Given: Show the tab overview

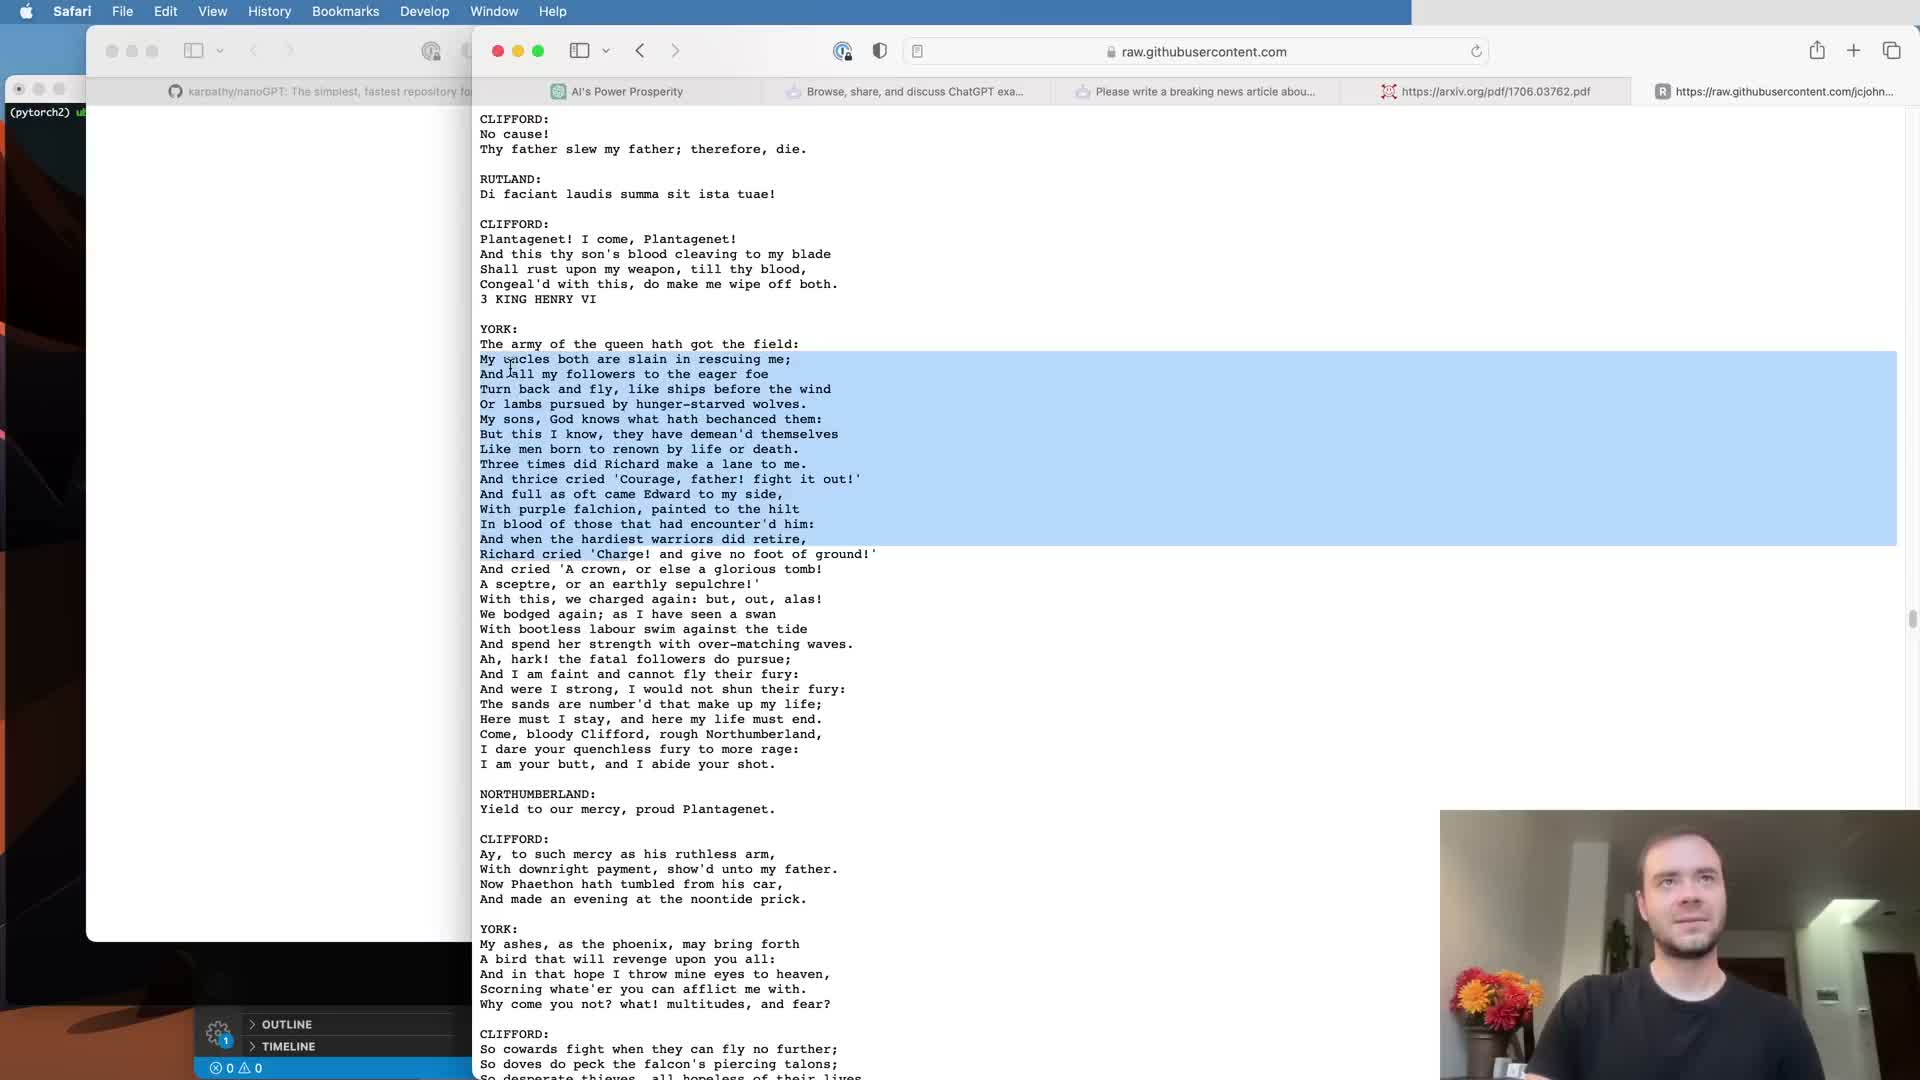Looking at the screenshot, I should pos(1891,51).
